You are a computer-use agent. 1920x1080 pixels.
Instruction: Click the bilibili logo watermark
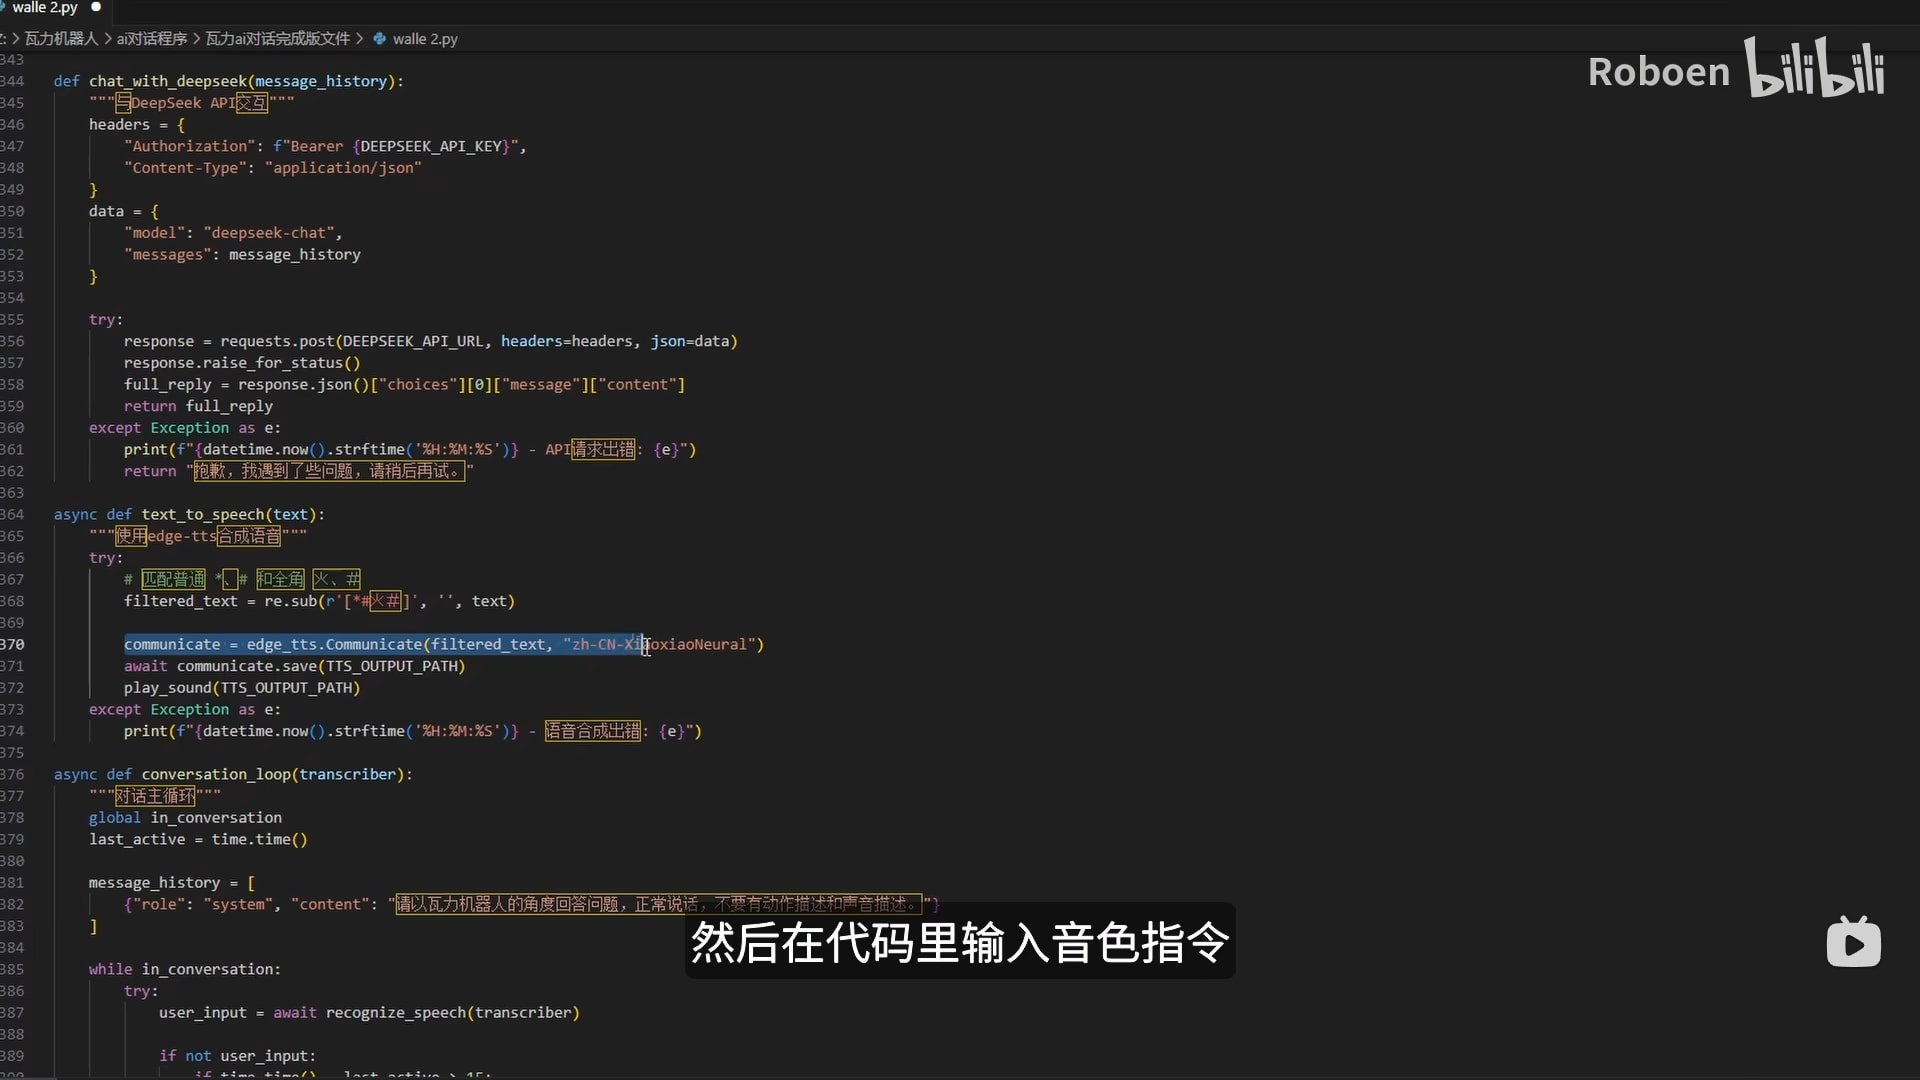coord(1815,68)
